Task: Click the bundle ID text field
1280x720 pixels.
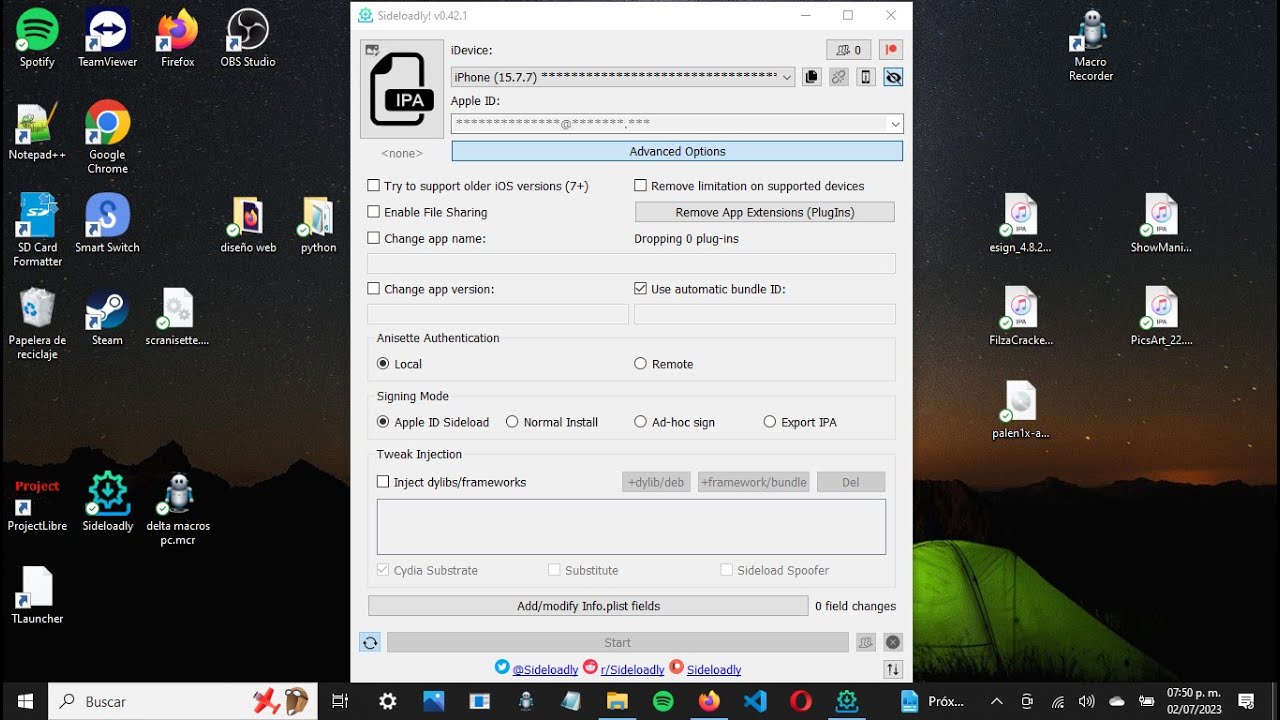Action: pos(765,314)
